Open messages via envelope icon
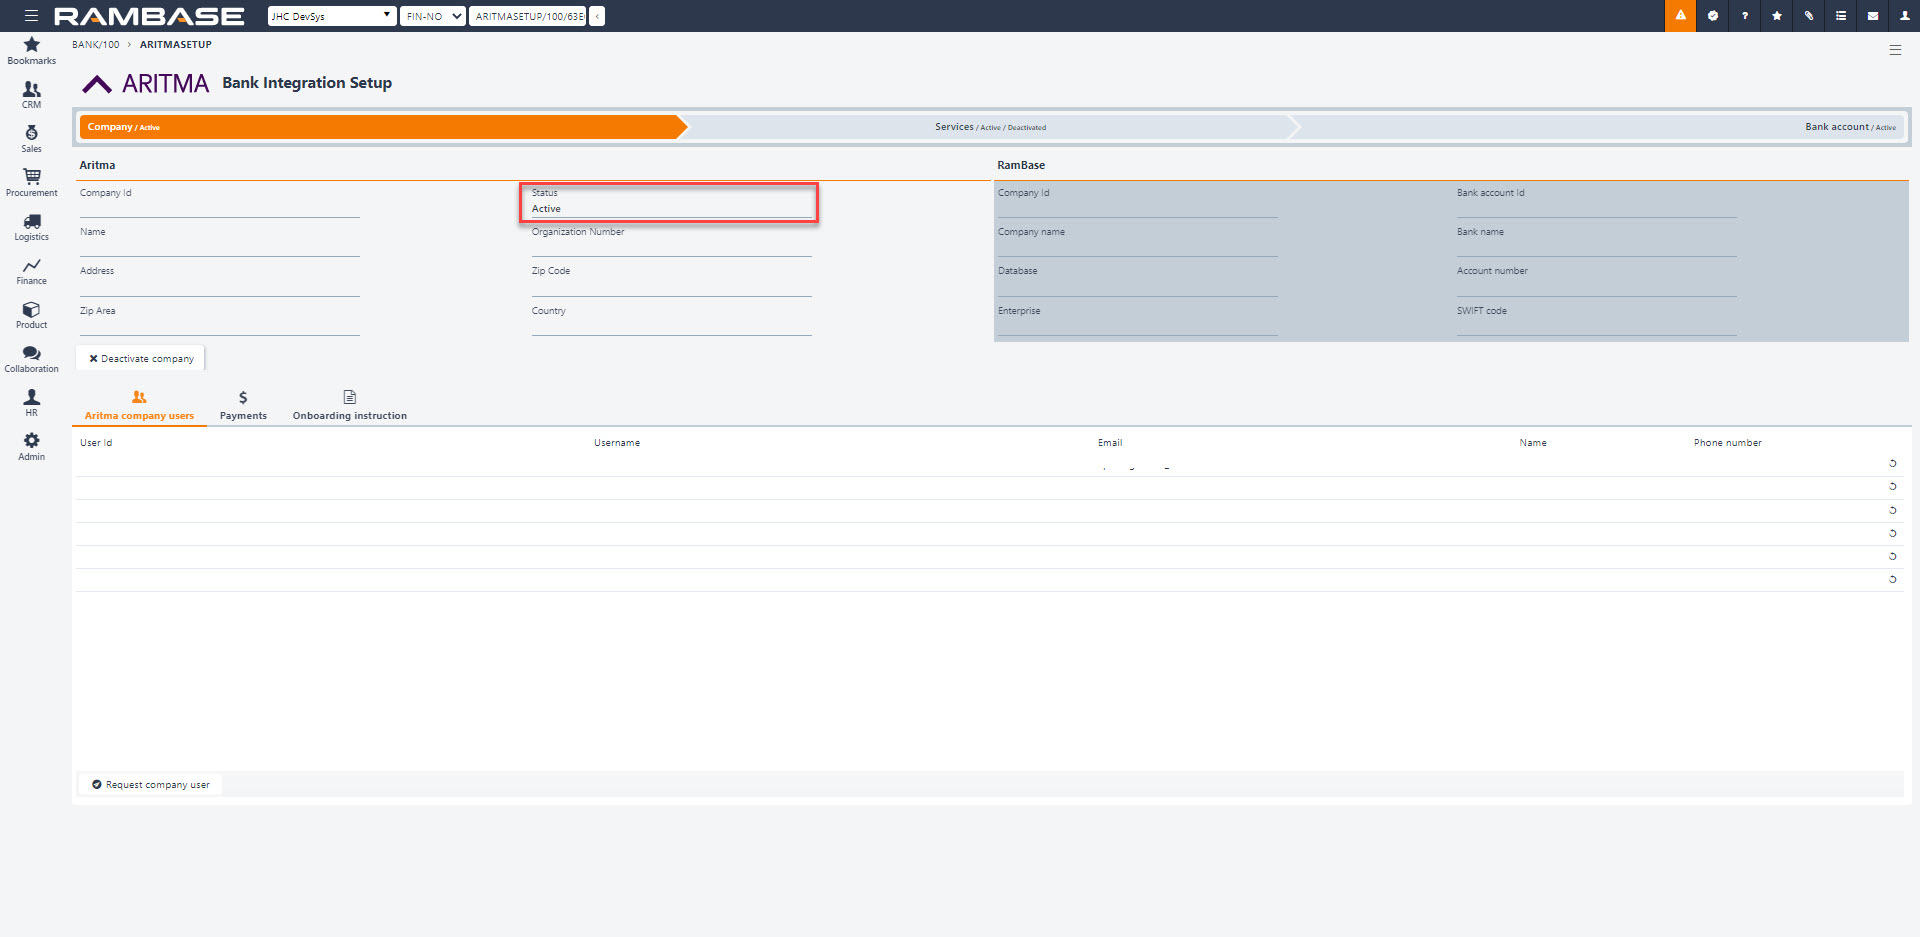1920x937 pixels. tap(1873, 16)
